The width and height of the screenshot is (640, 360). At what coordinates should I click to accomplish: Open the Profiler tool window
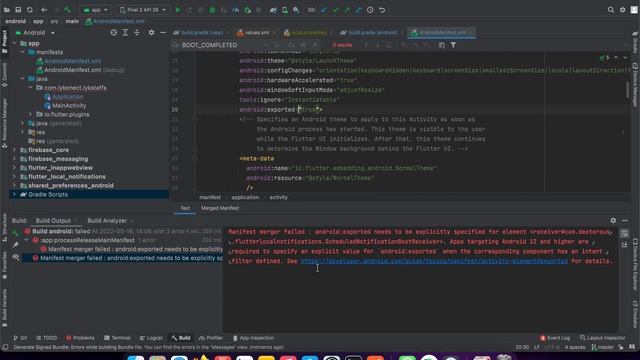[211, 338]
